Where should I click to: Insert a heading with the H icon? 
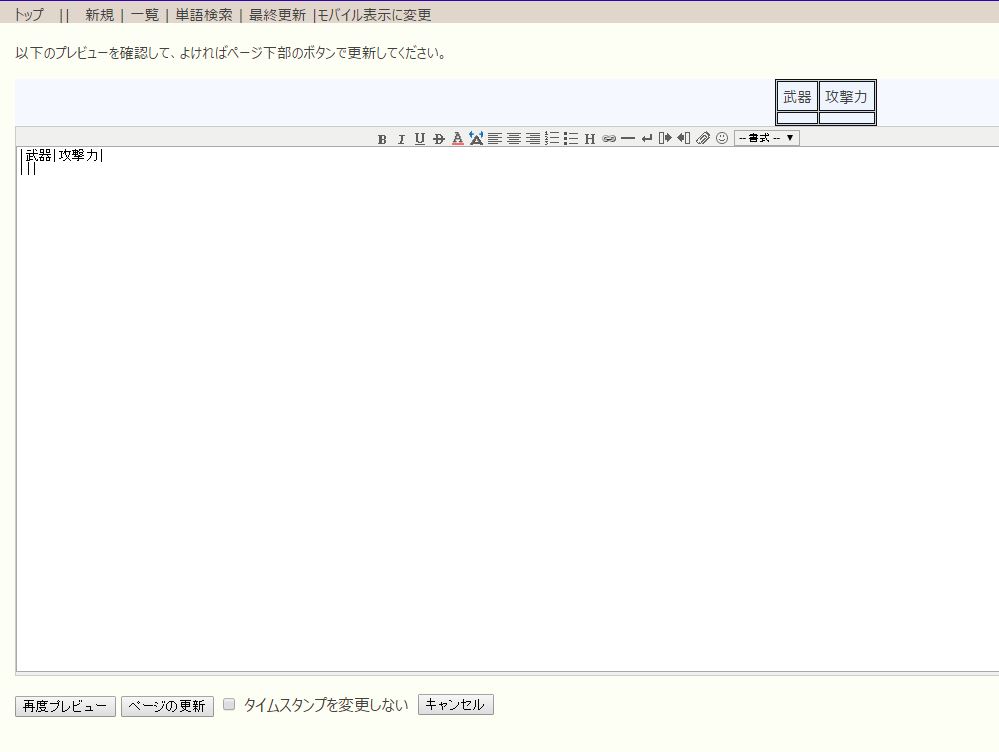click(x=590, y=139)
